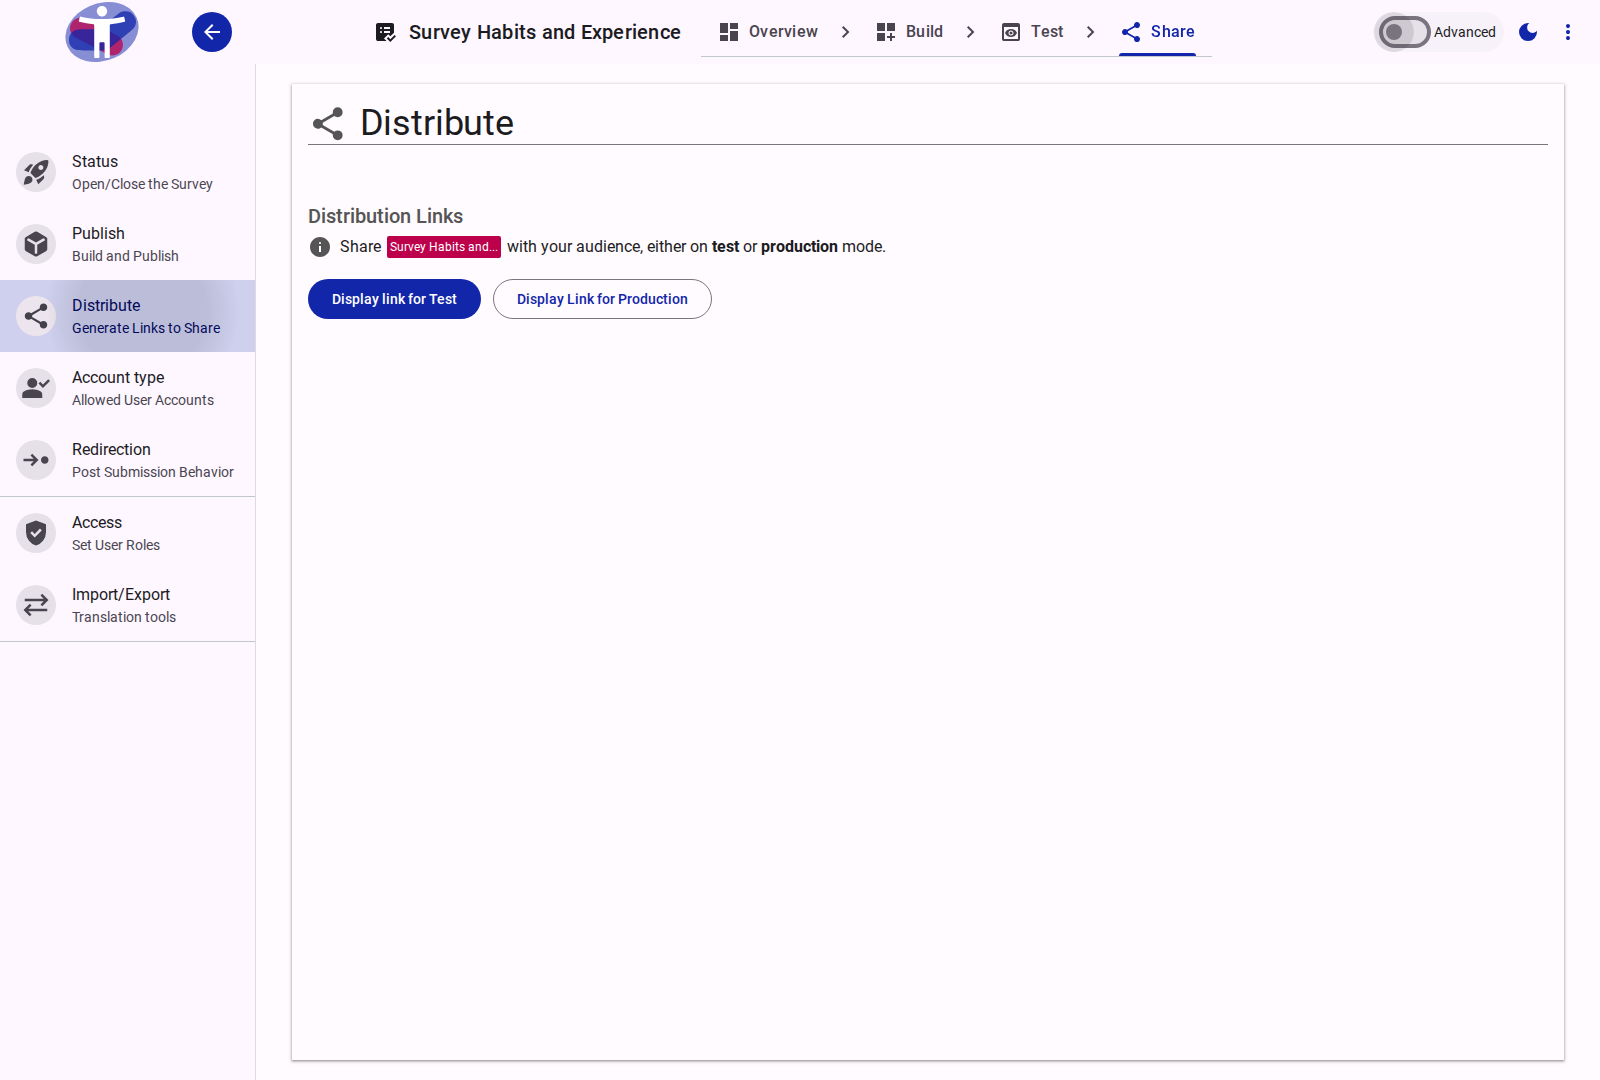Image resolution: width=1600 pixels, height=1080 pixels.
Task: Click the bold word production
Action: 799,247
